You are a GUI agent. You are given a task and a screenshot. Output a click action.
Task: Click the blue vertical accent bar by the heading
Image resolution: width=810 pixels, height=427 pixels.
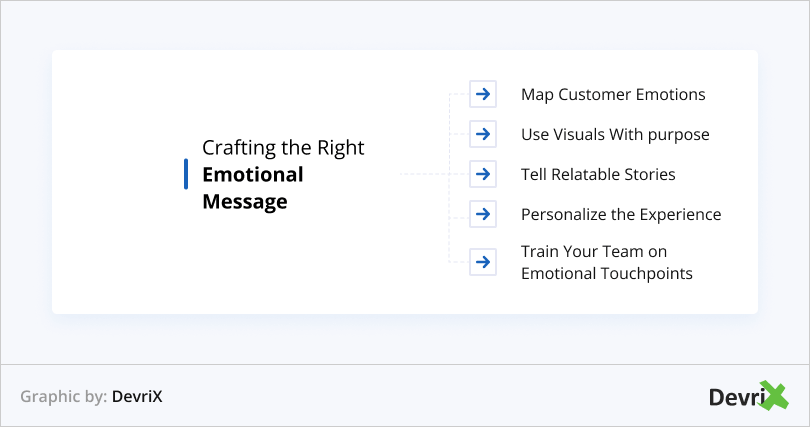(x=186, y=174)
